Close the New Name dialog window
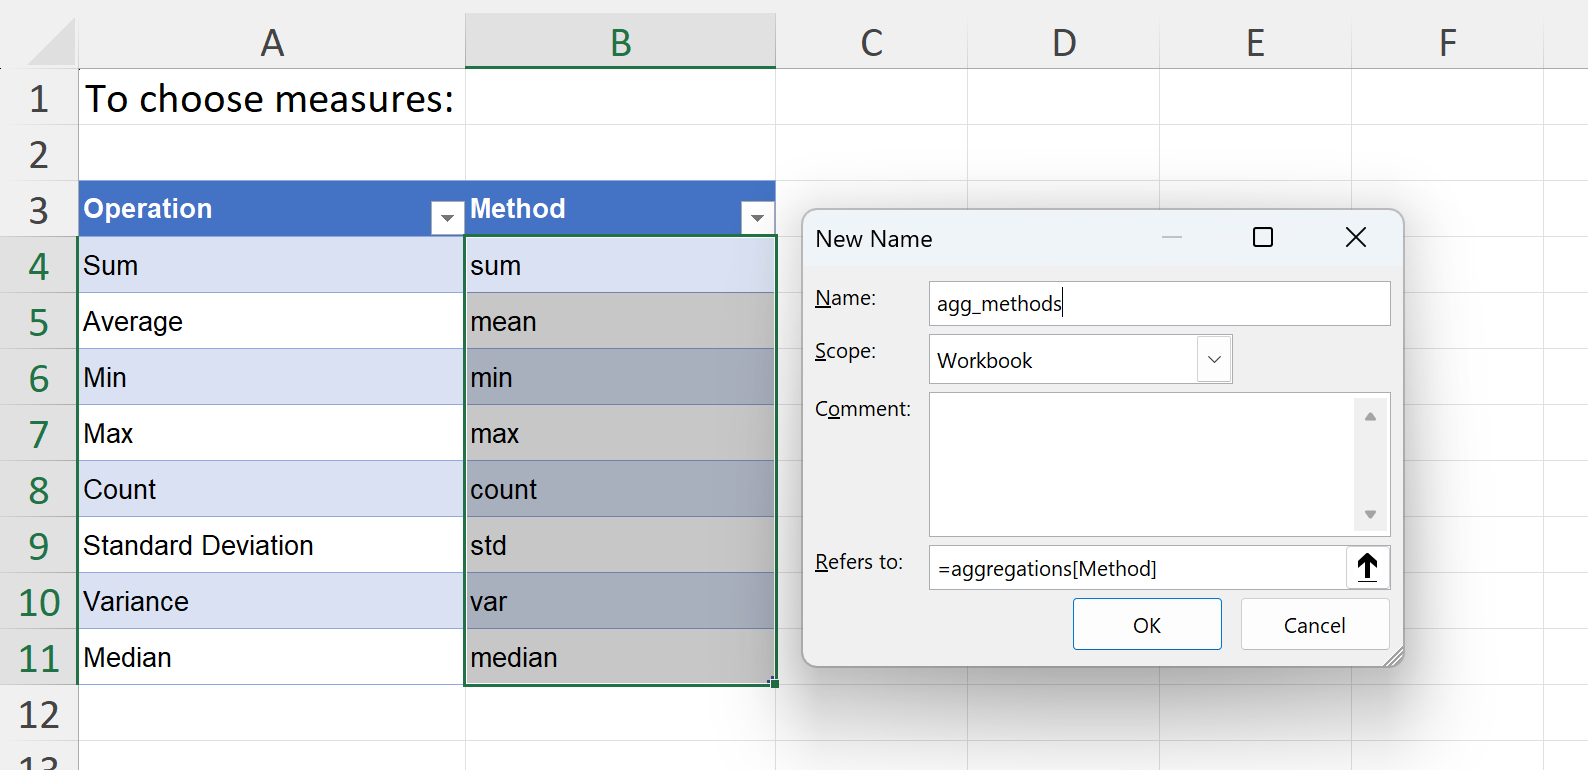This screenshot has width=1588, height=770. coord(1355,238)
